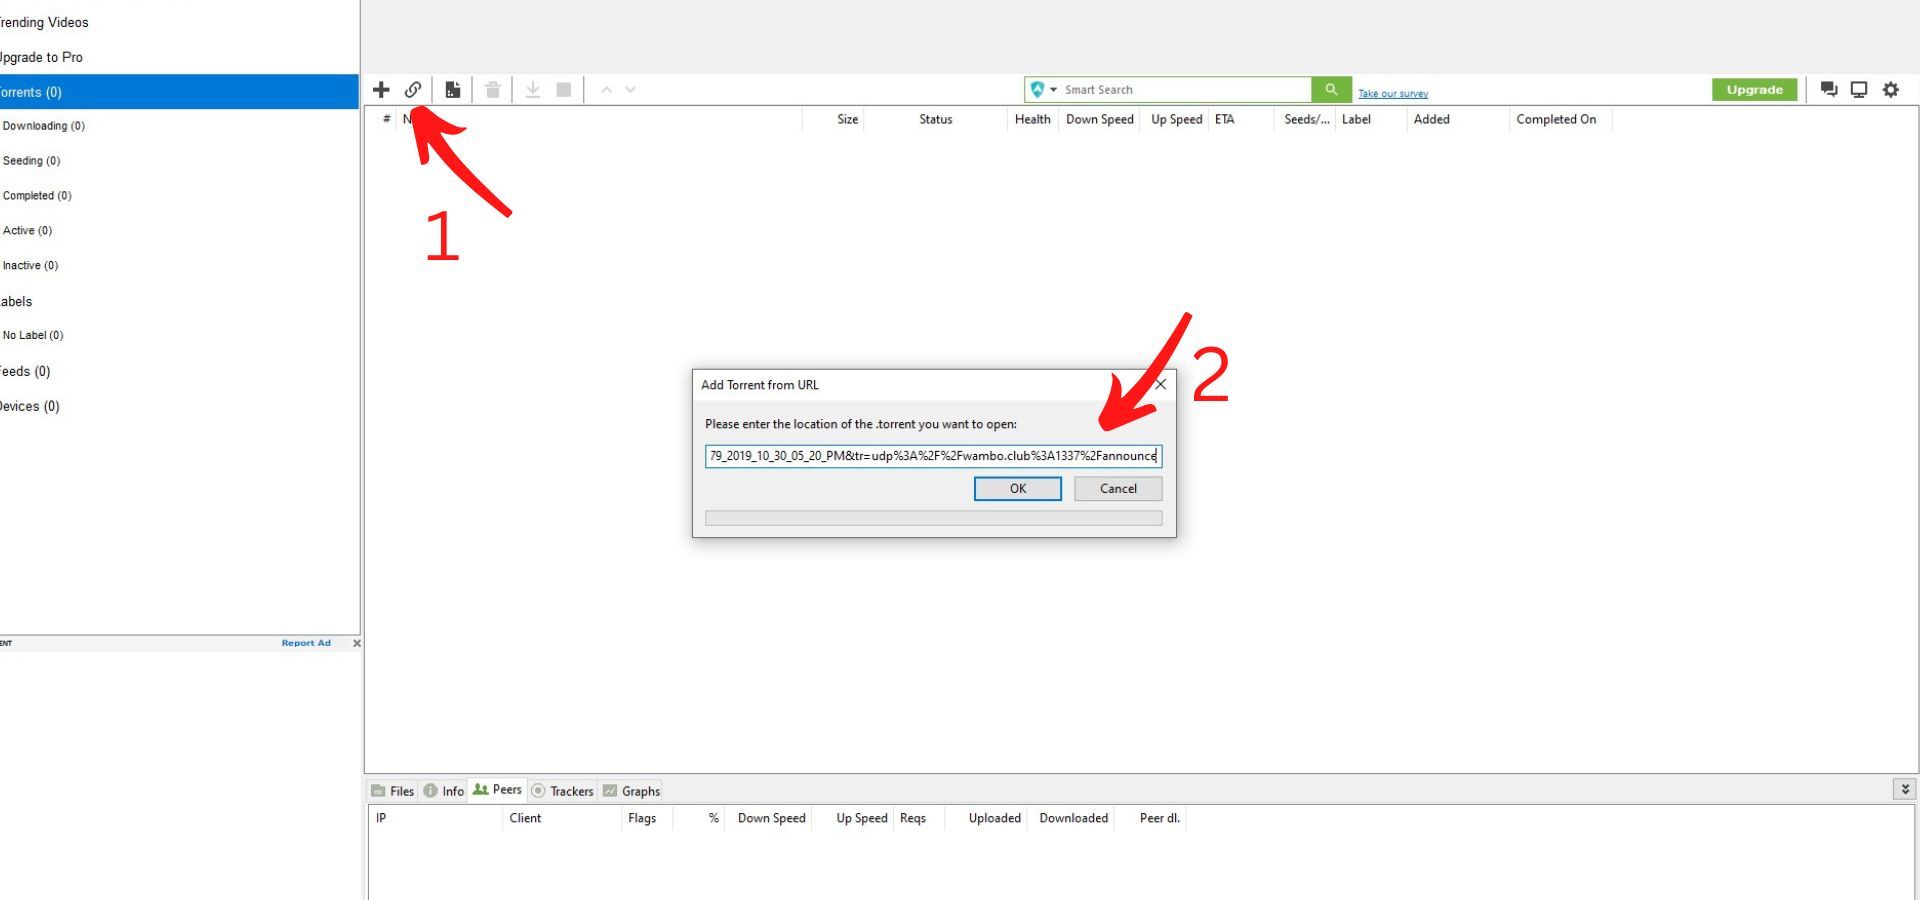The width and height of the screenshot is (1920, 900).
Task: Click the move torrent up chevron
Action: 606,89
